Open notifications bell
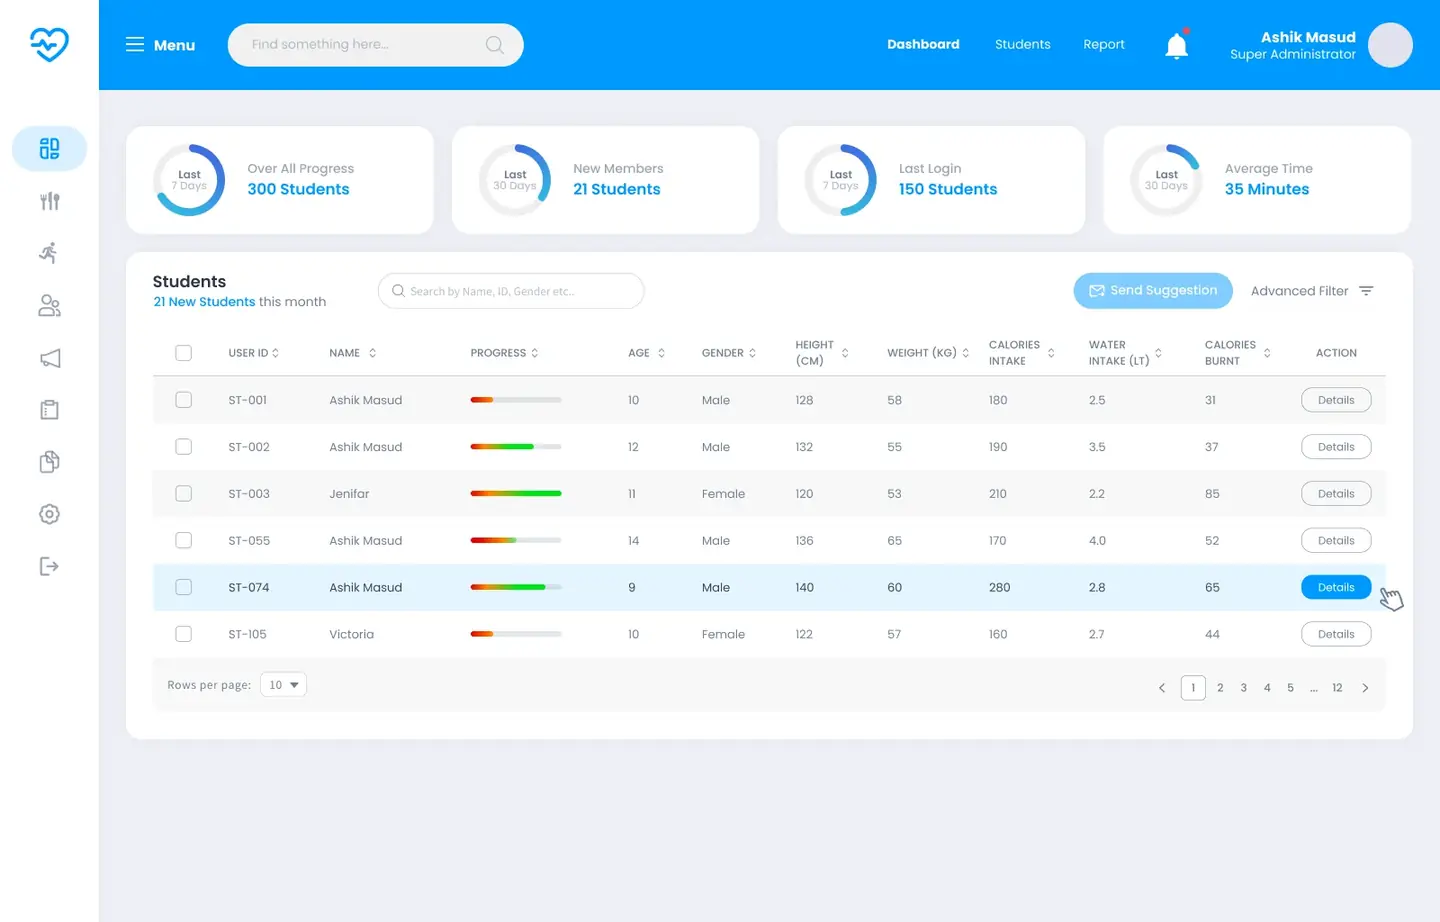Screen dimensions: 1440x922 click(x=1177, y=45)
